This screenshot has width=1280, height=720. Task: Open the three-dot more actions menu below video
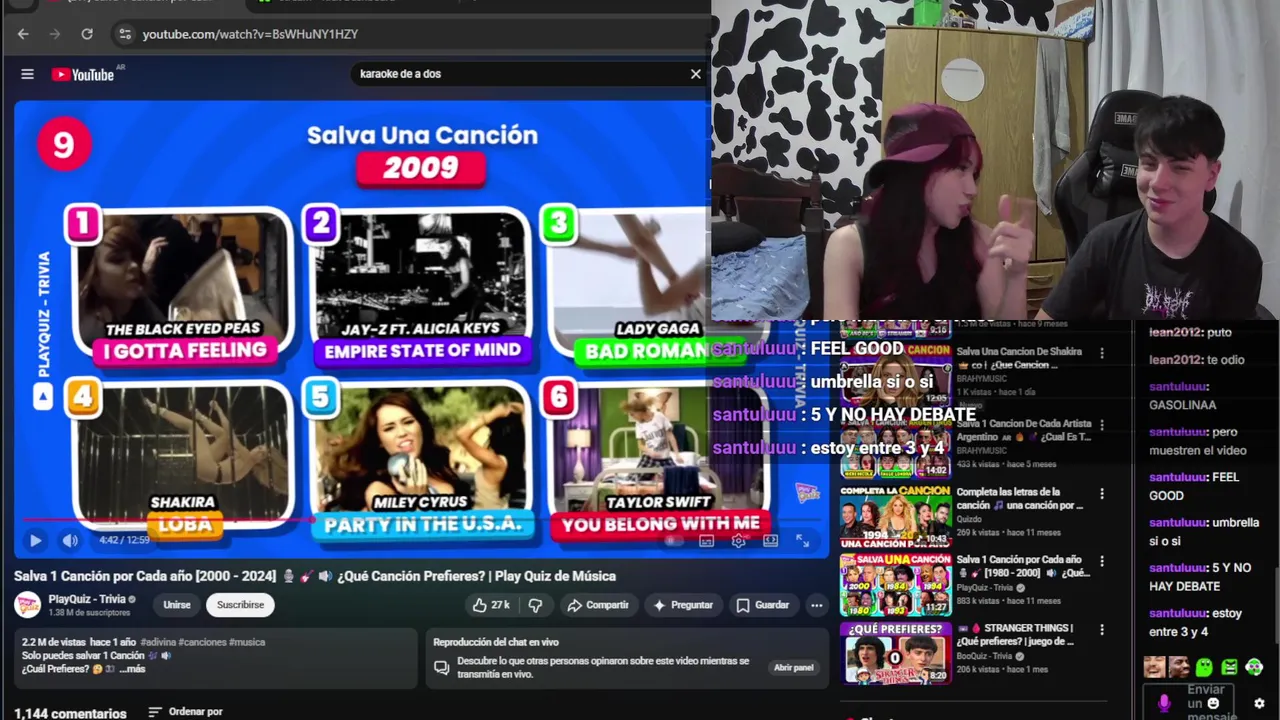(817, 605)
